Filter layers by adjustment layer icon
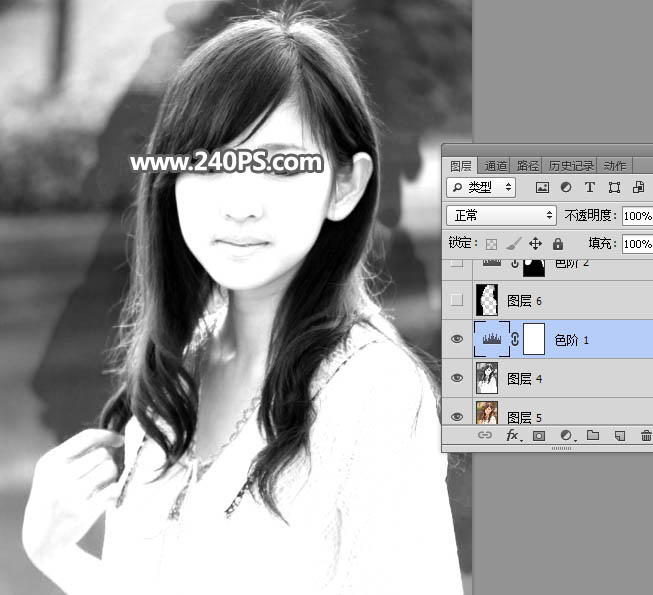This screenshot has height=595, width=653. click(566, 187)
